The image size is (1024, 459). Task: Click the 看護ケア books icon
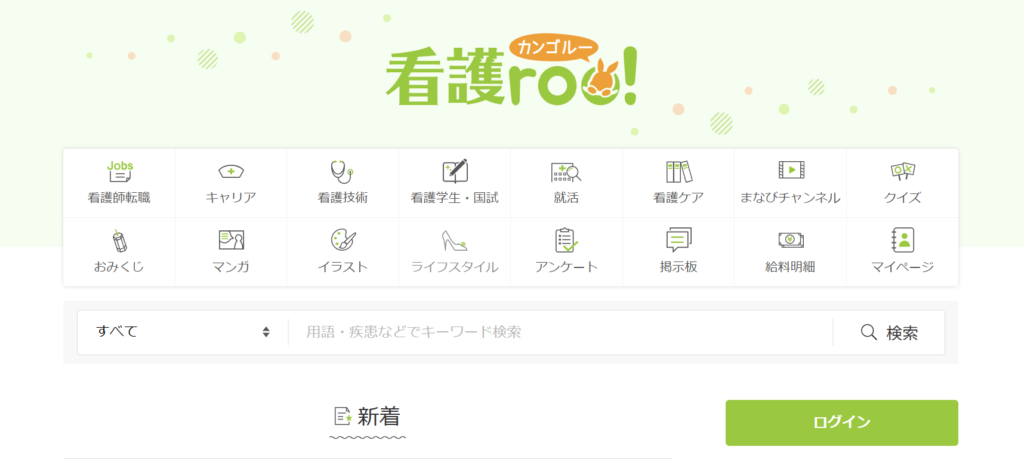tap(679, 172)
